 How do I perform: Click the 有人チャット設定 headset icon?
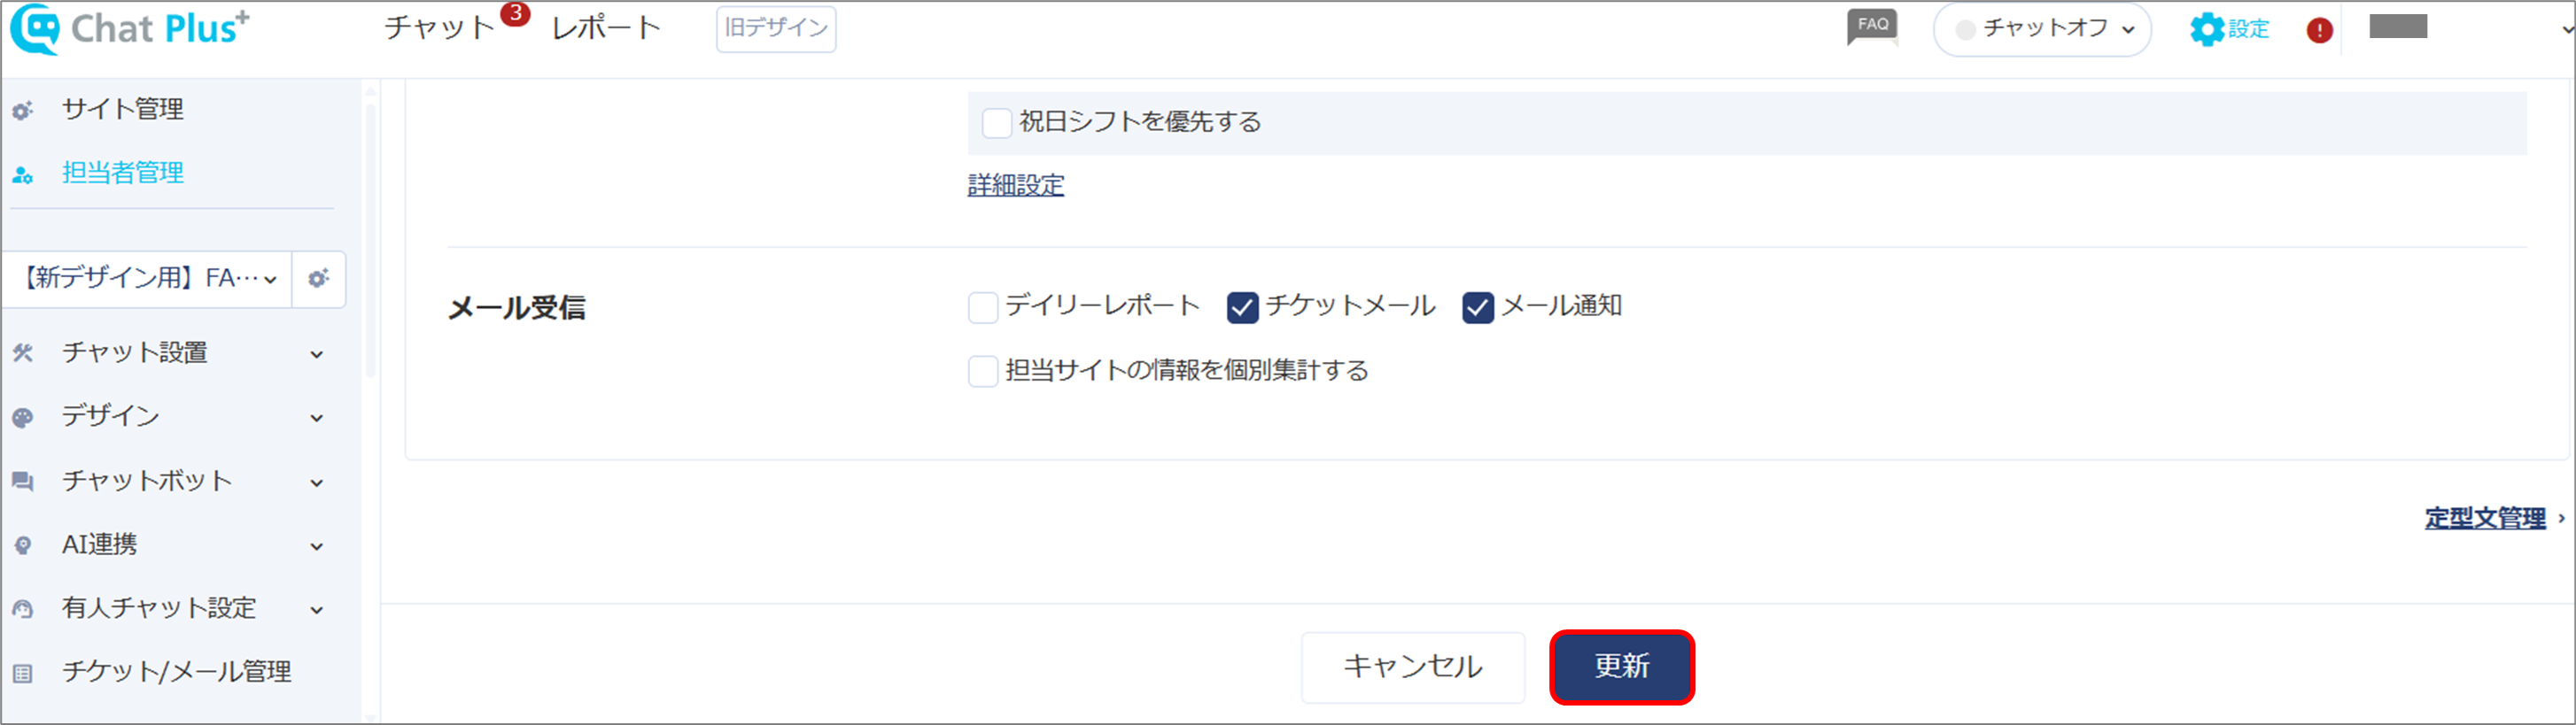coord(23,609)
